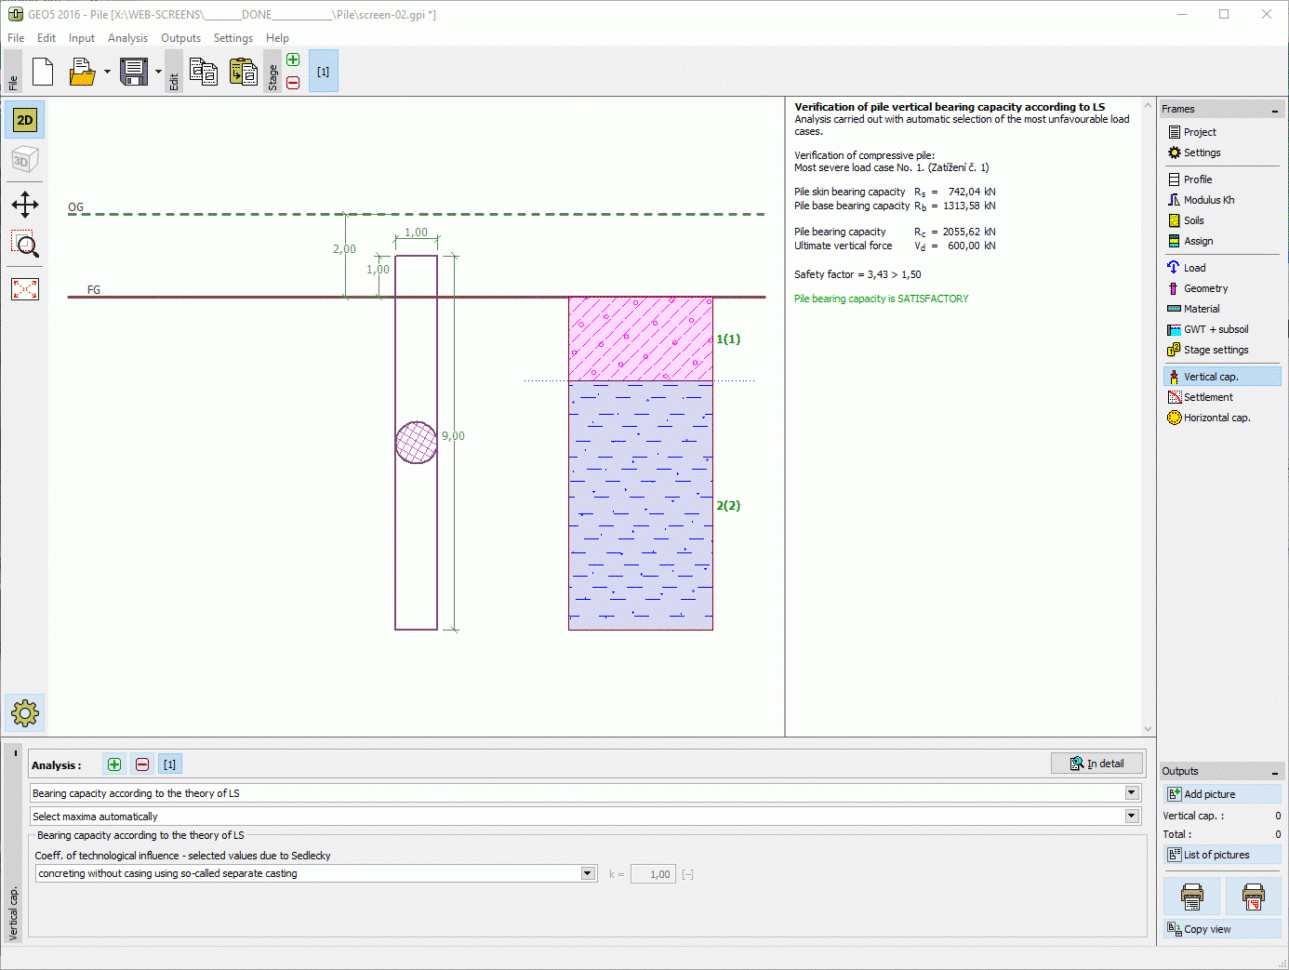Open the Analysis menu
Viewport: 1289px width, 970px height.
point(128,38)
